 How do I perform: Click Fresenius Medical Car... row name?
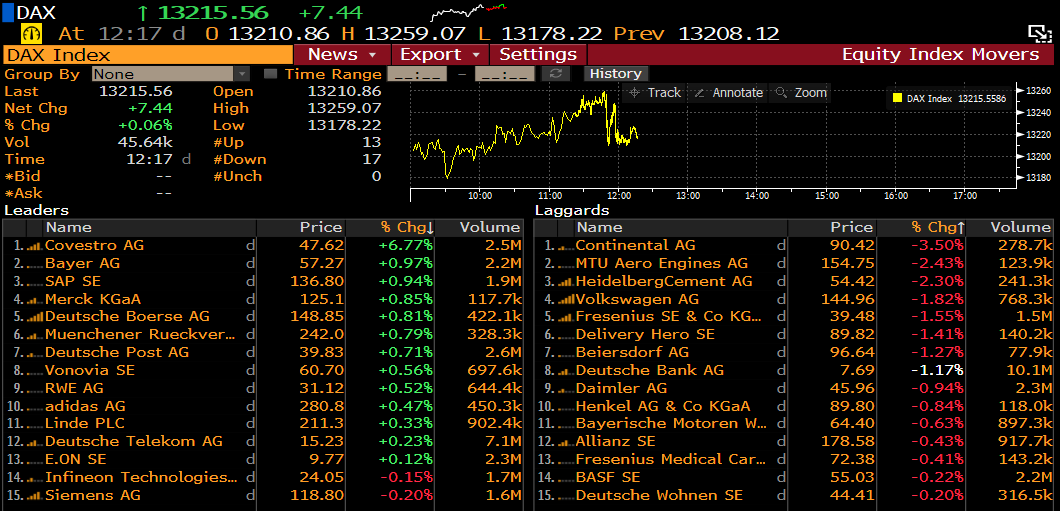(x=672, y=460)
